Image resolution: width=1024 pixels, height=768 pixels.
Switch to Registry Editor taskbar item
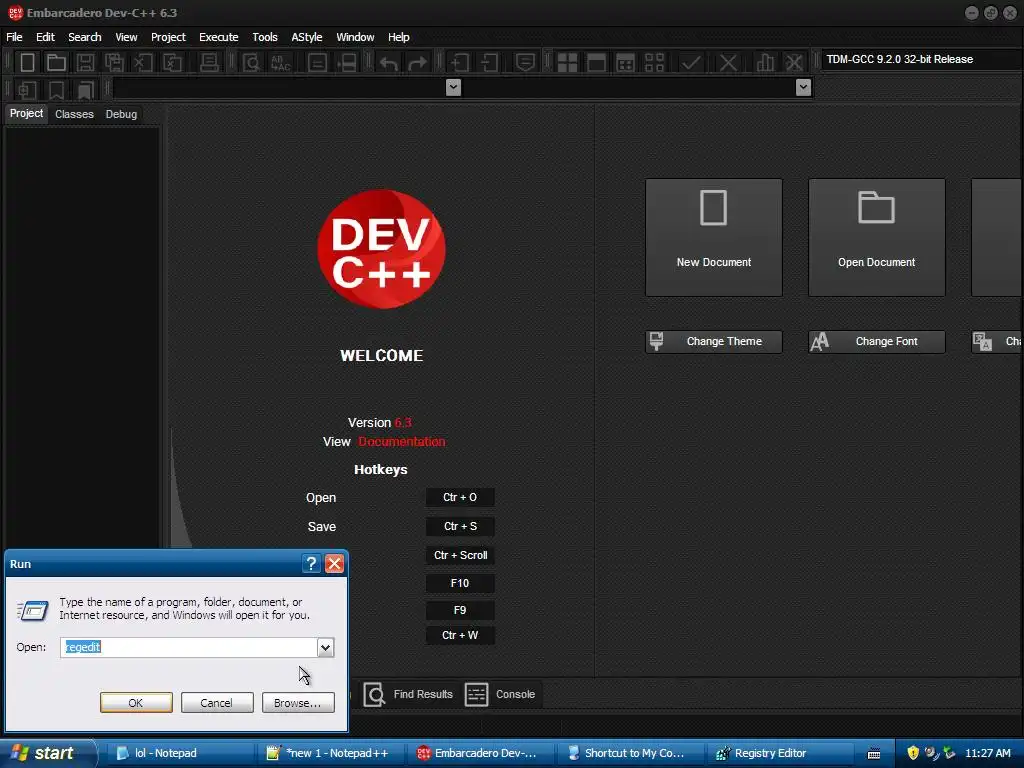[780, 753]
